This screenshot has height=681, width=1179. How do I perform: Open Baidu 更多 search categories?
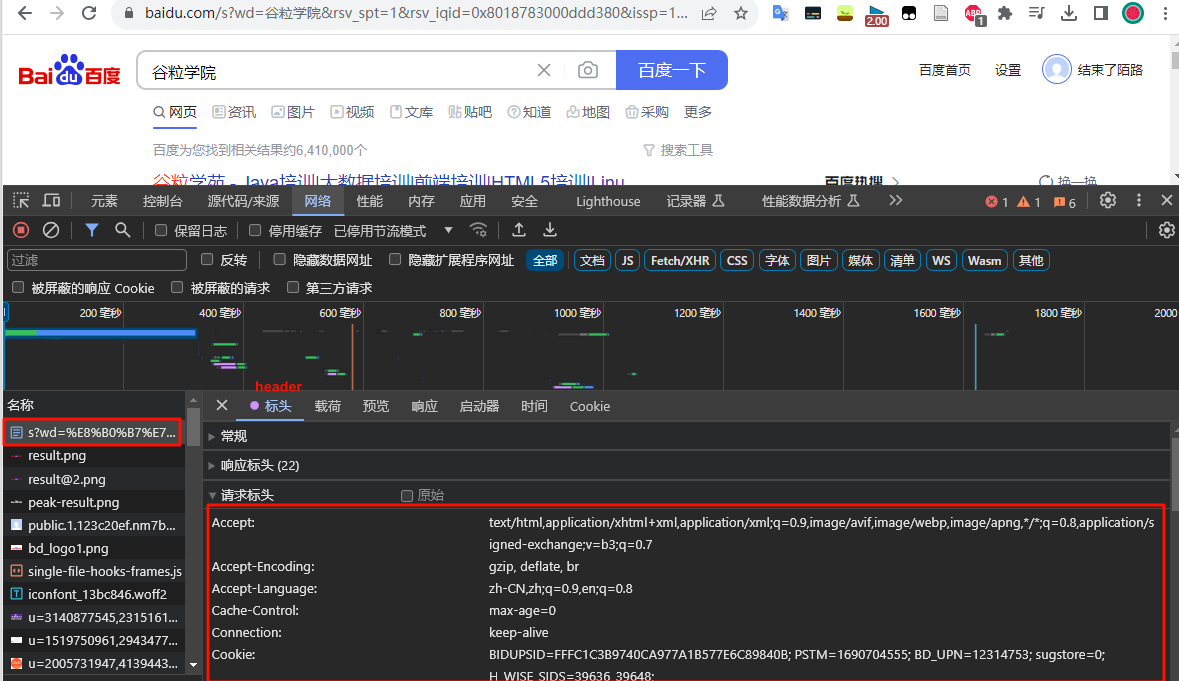(697, 112)
